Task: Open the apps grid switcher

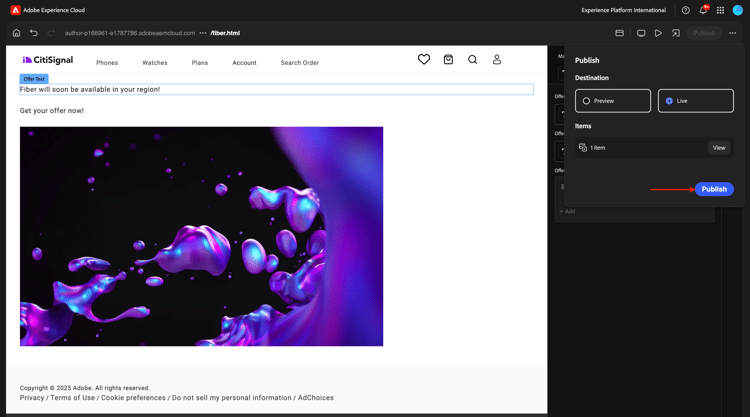Action: coord(720,10)
